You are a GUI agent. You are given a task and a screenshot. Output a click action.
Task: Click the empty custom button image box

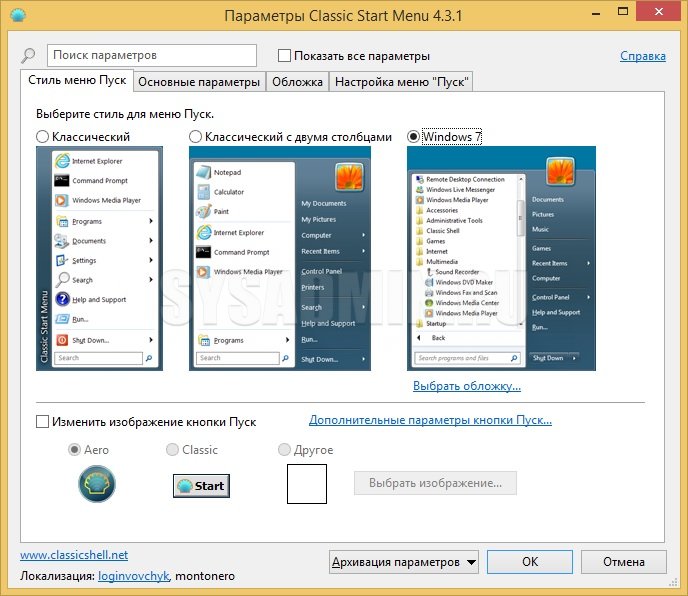pyautogui.click(x=307, y=484)
